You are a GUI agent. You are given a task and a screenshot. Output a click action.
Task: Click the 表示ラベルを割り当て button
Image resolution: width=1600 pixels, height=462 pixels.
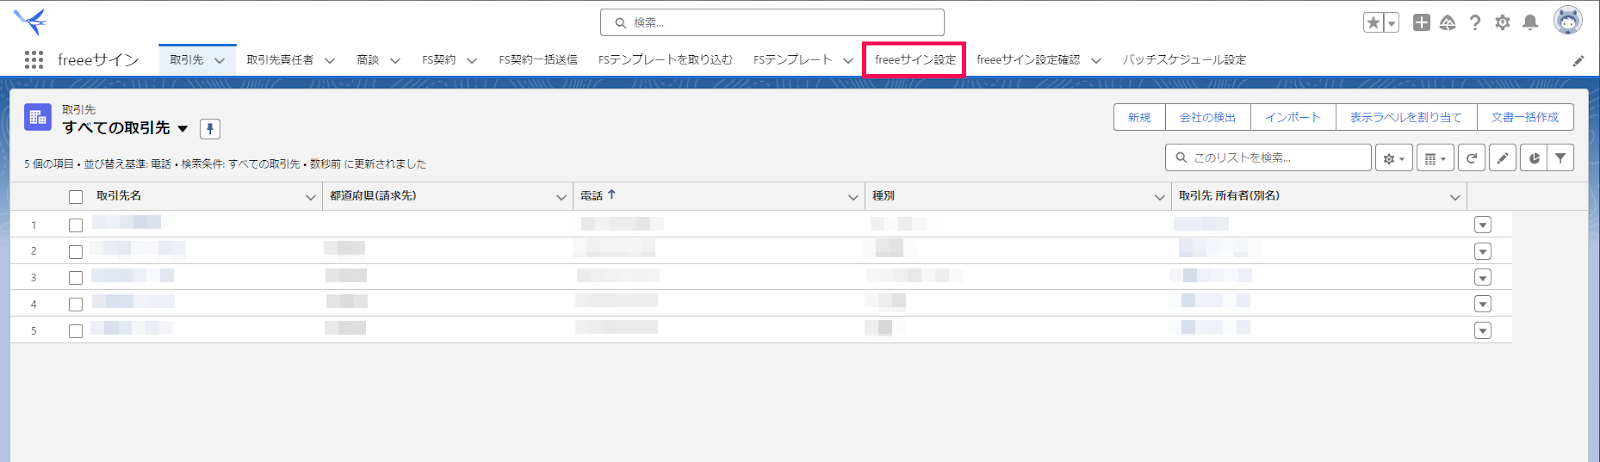1406,117
